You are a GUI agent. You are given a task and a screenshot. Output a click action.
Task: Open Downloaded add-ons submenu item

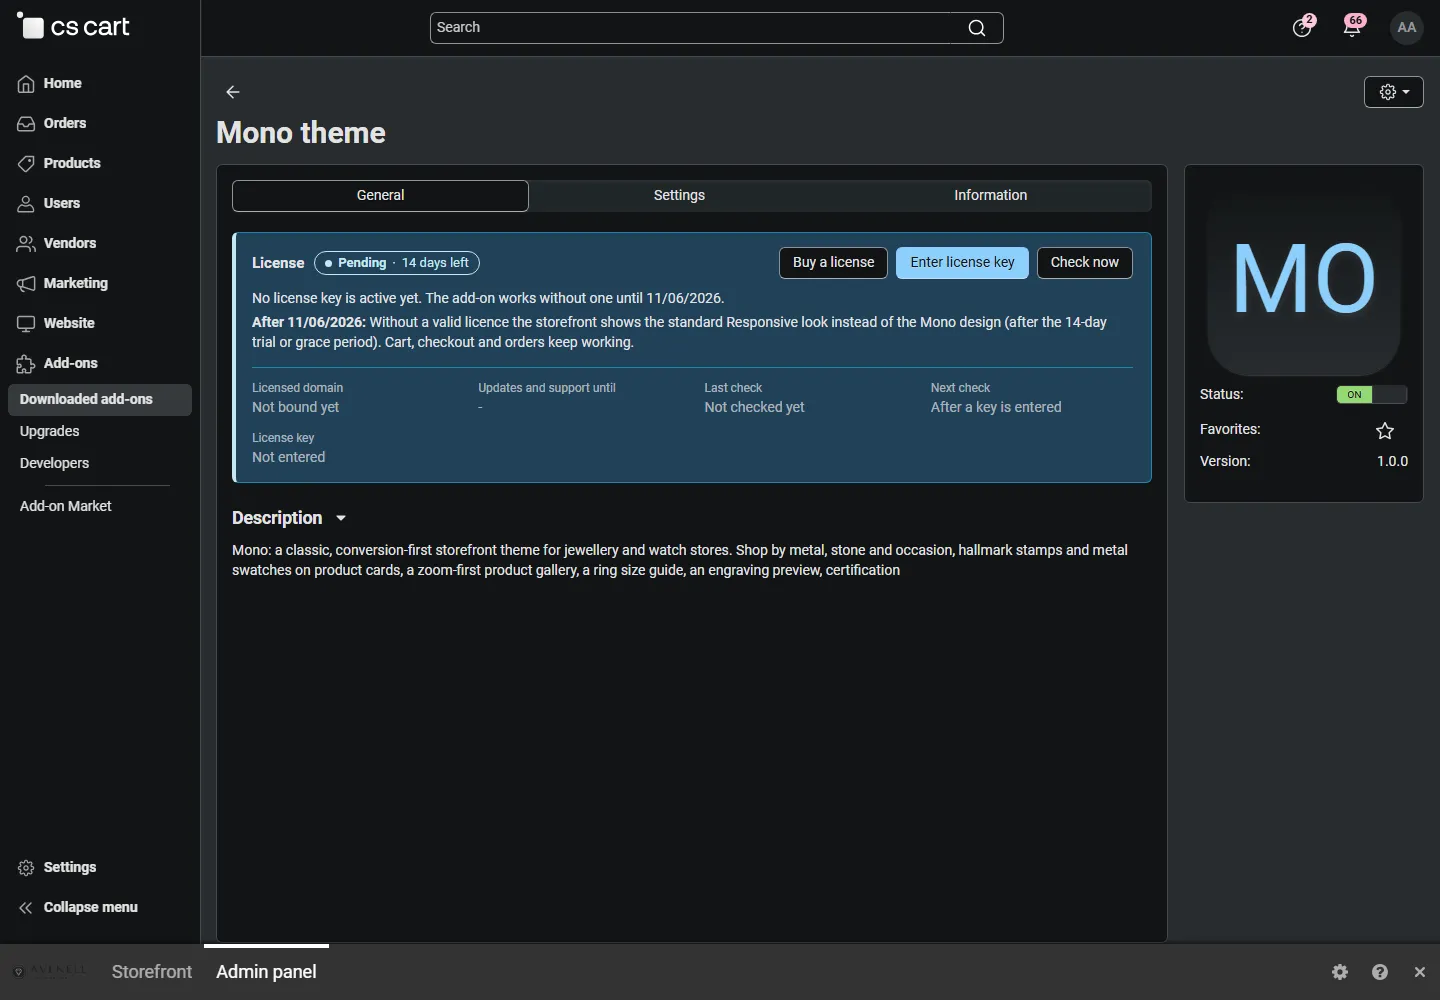coord(100,400)
